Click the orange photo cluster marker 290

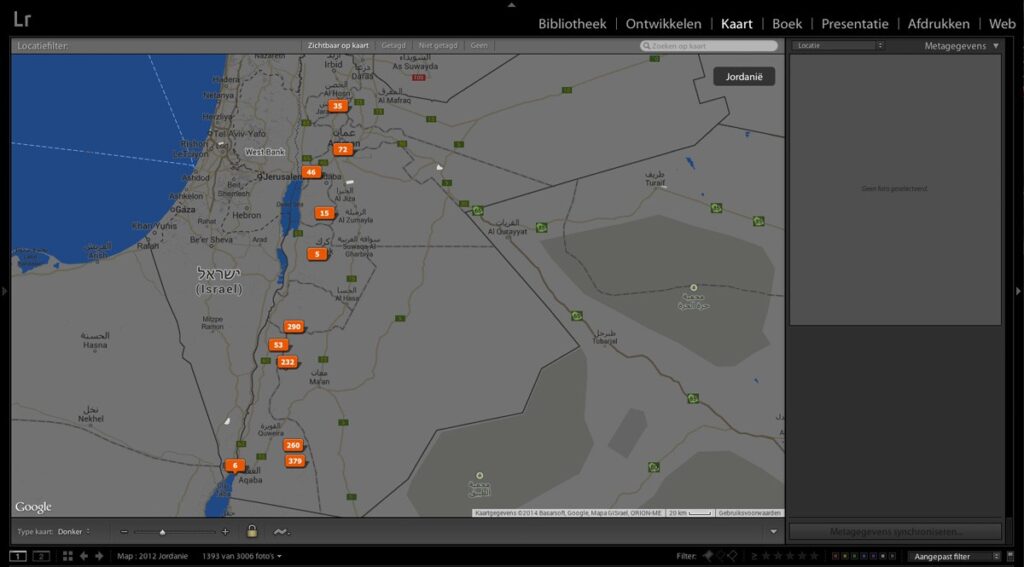293,326
